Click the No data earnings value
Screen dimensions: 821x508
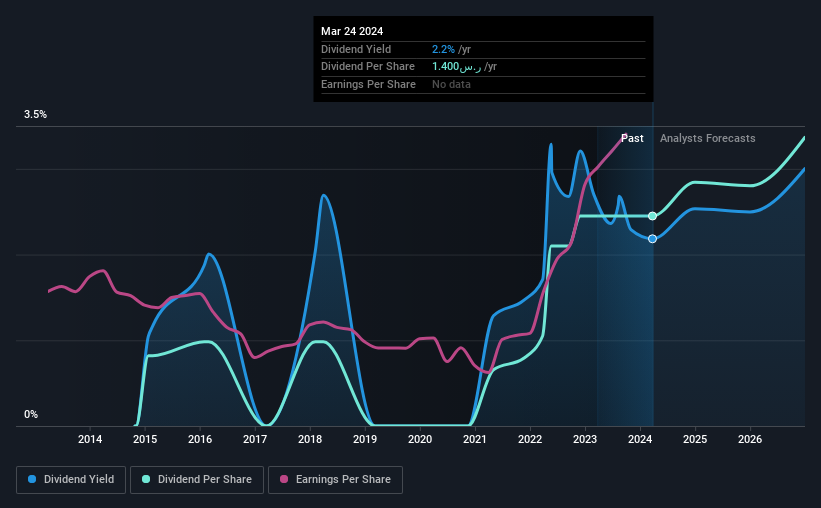click(451, 84)
